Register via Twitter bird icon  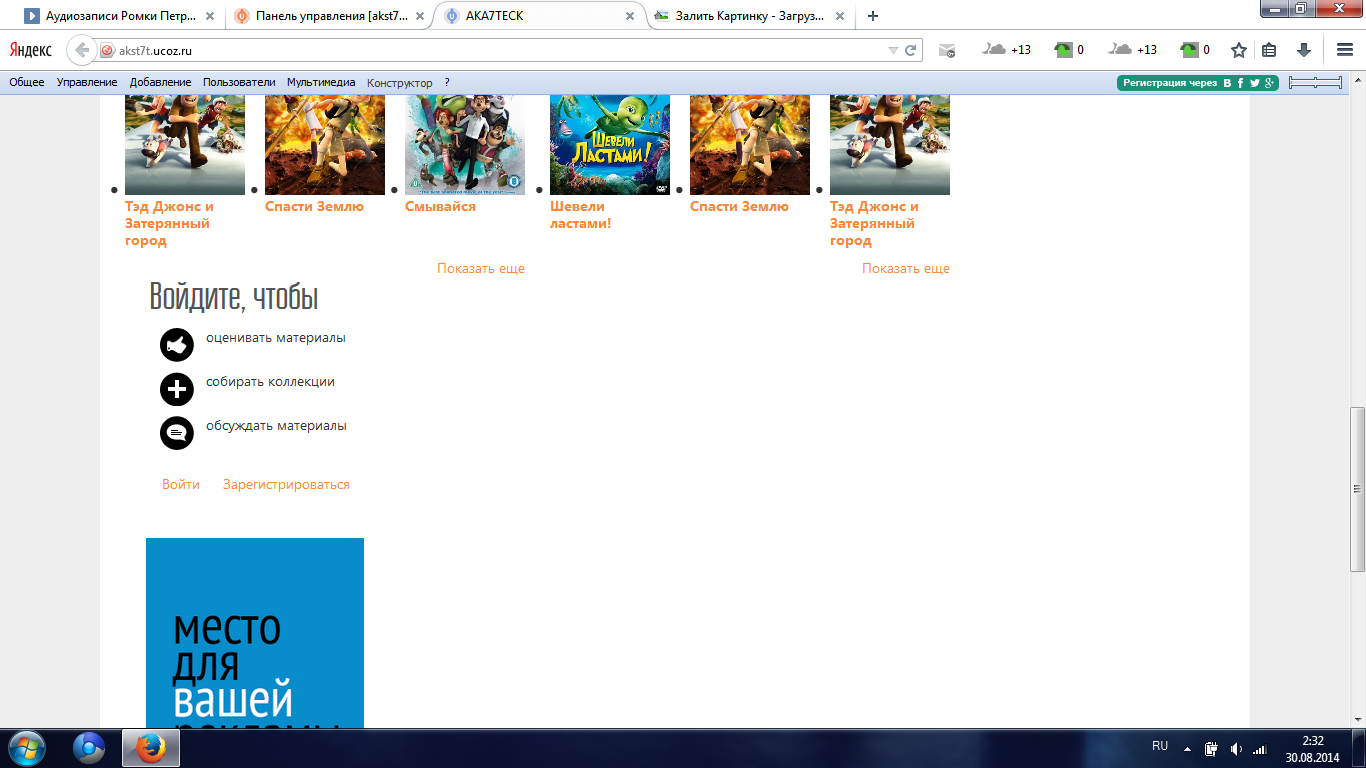(x=1254, y=83)
